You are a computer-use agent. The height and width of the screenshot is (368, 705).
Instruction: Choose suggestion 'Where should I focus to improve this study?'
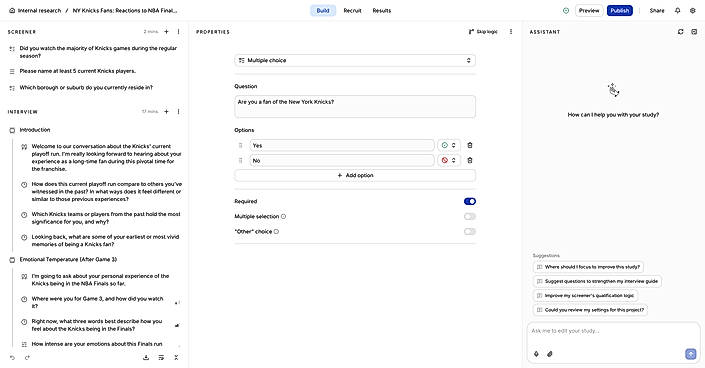[588, 267]
